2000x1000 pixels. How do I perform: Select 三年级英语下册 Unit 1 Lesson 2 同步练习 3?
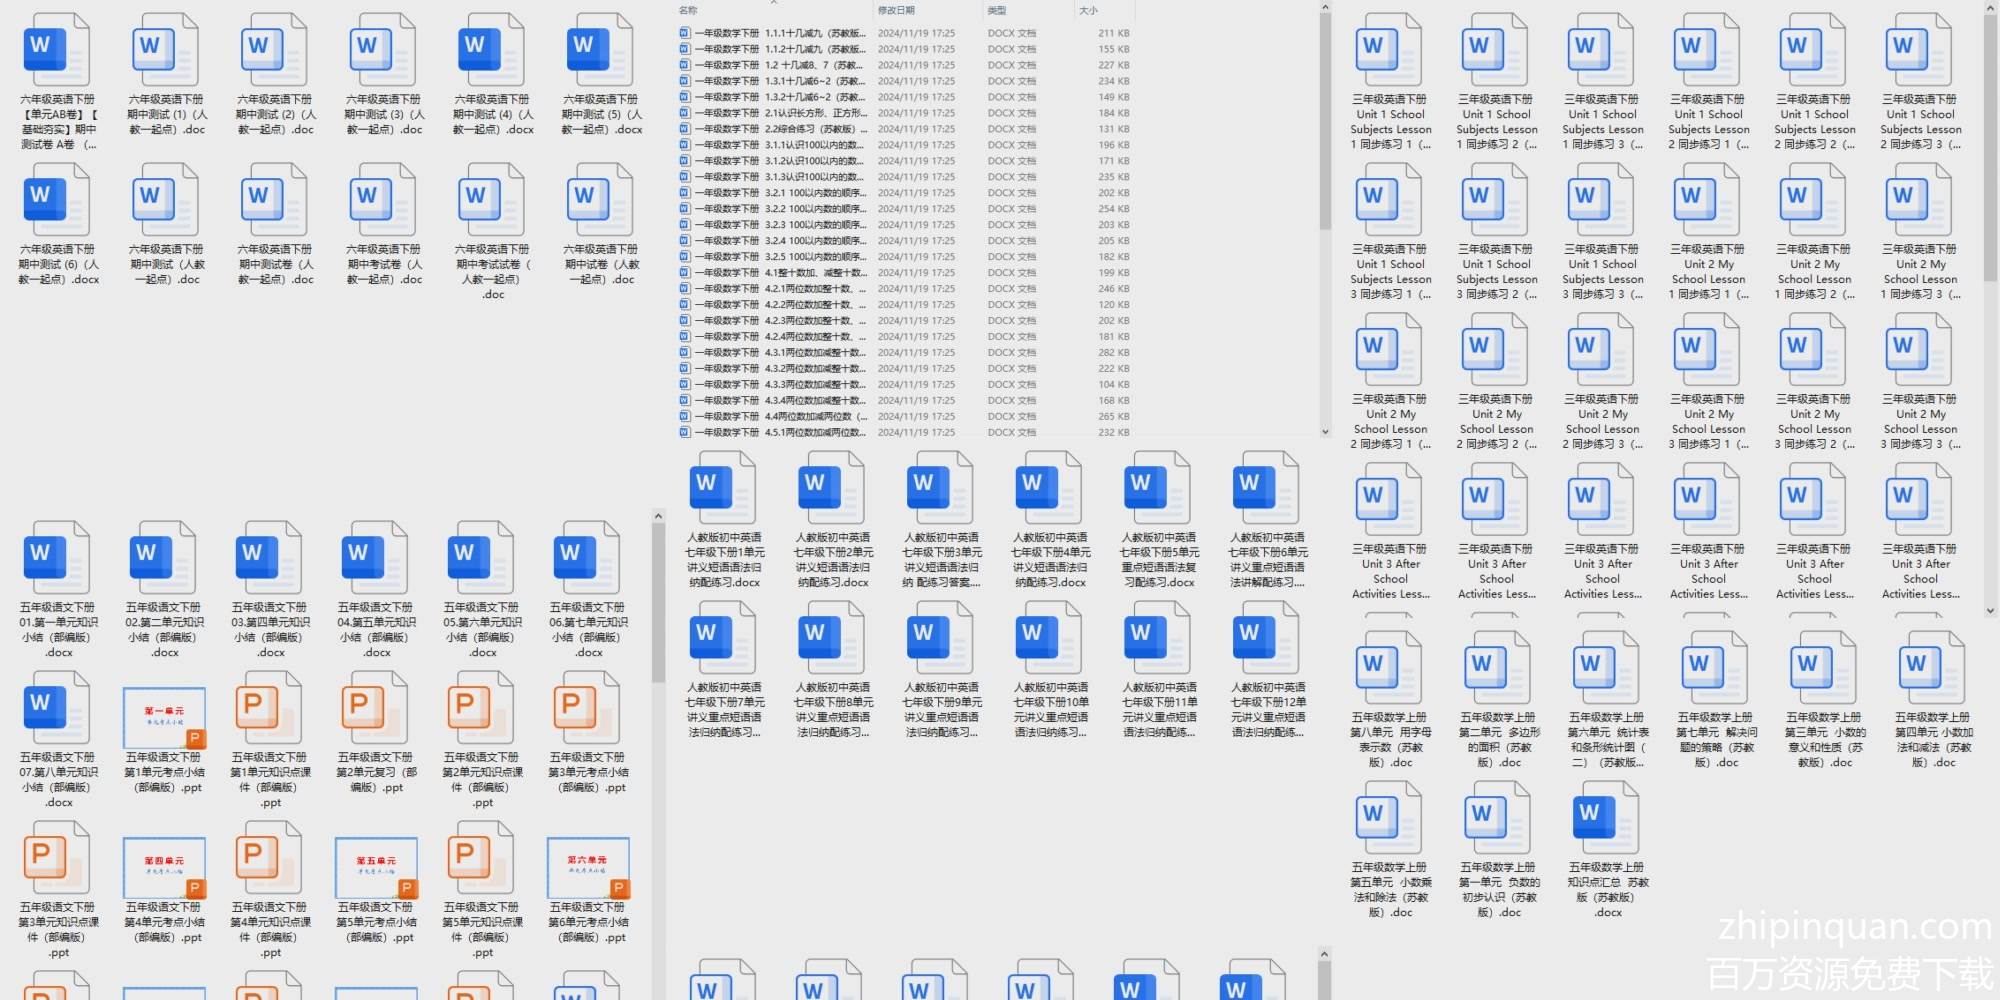point(1920,82)
